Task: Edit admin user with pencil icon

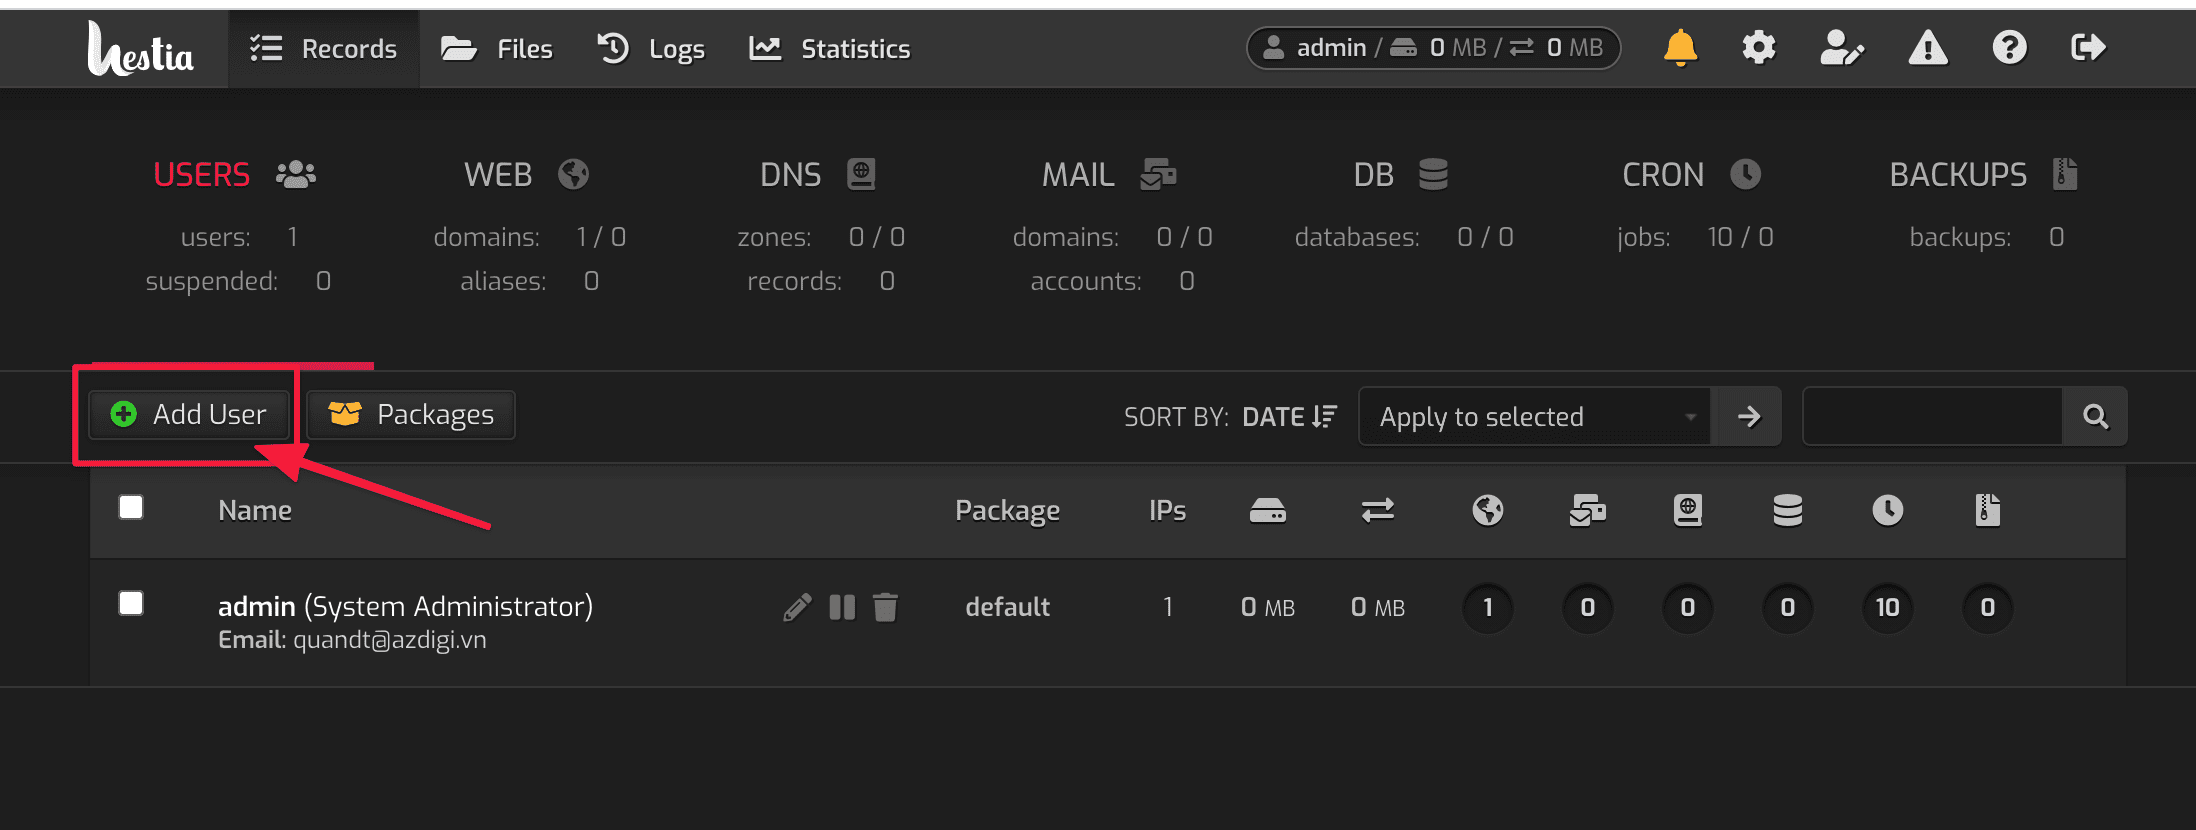Action: tap(797, 607)
